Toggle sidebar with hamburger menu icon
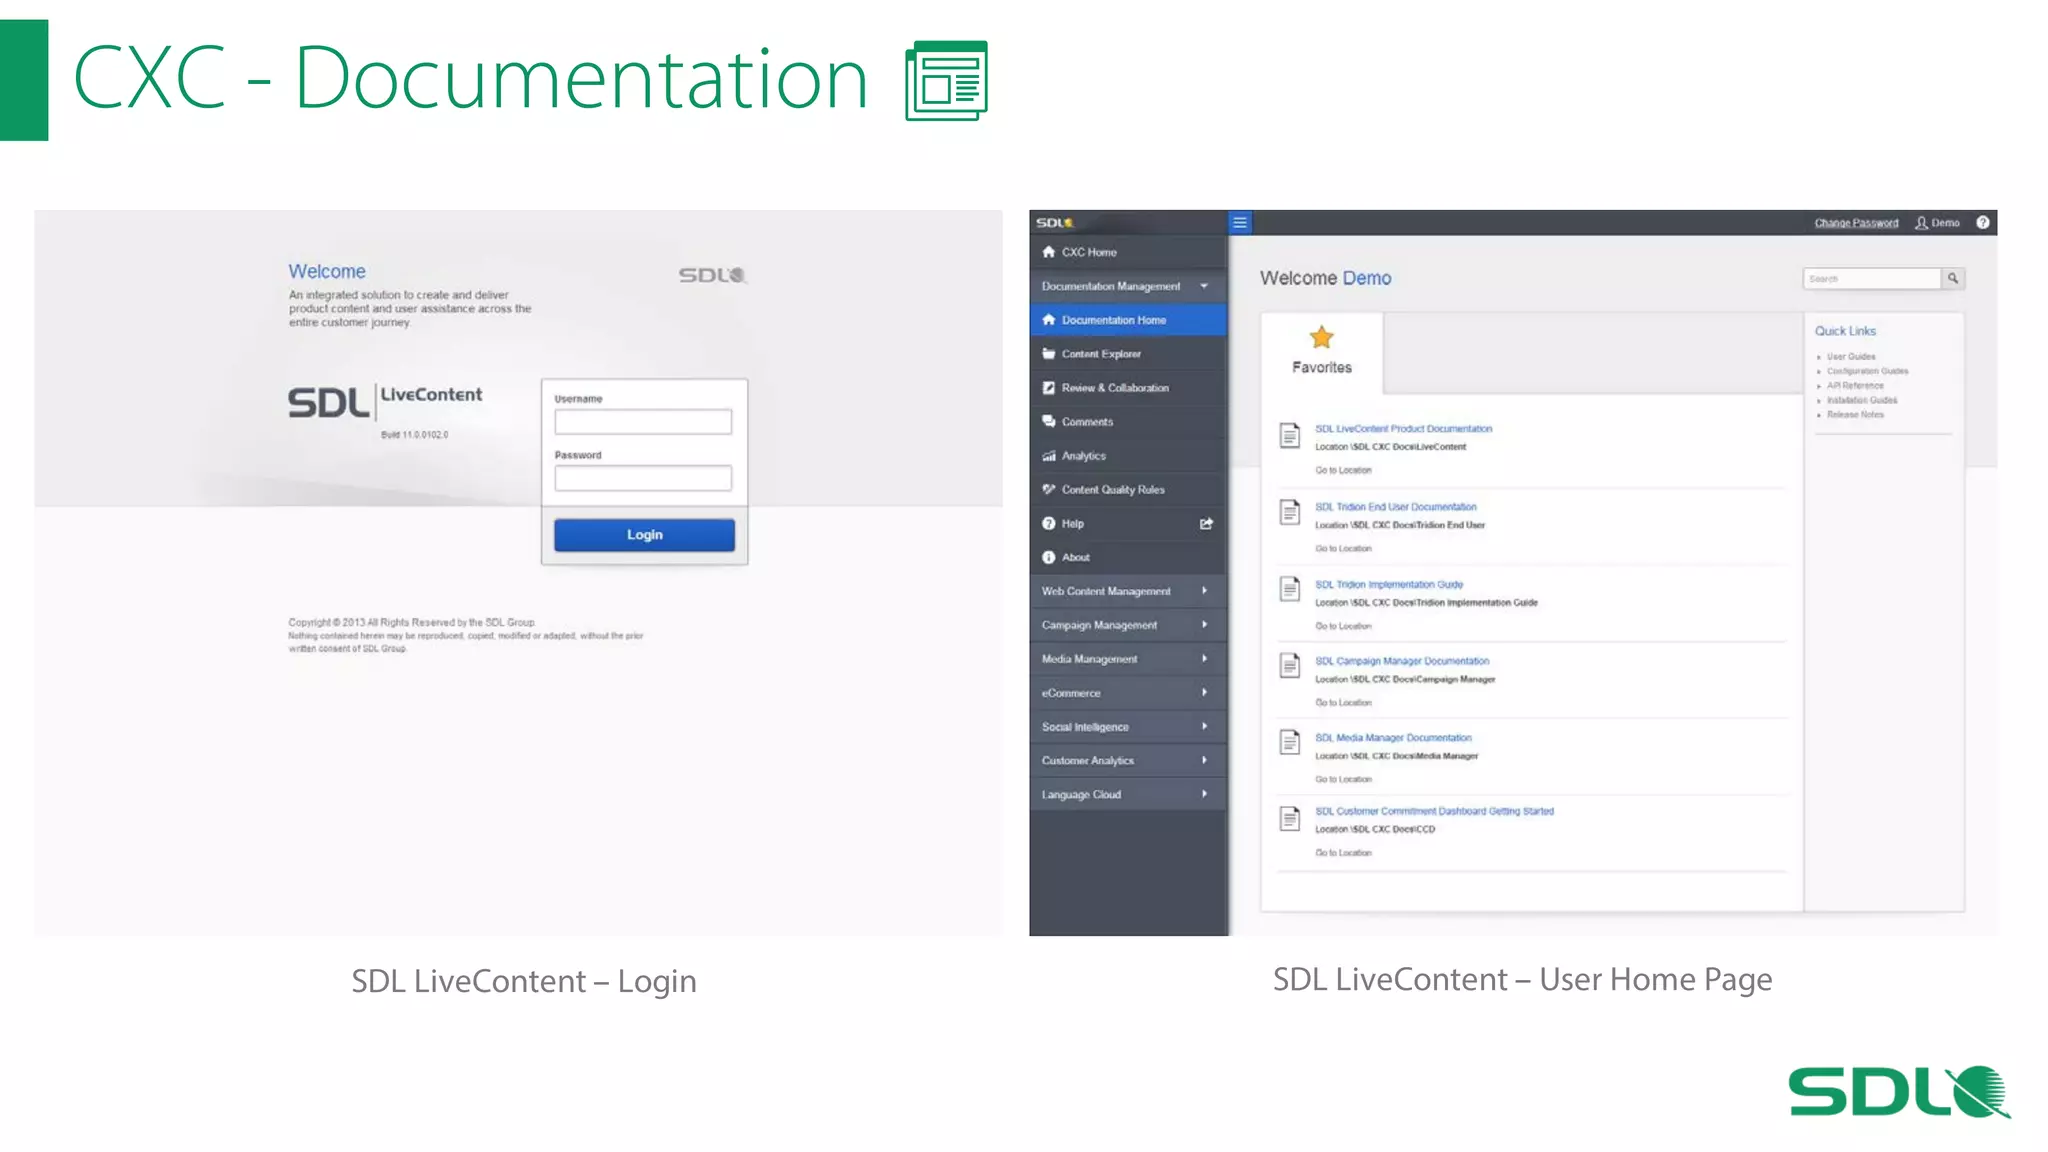The height and width of the screenshot is (1152, 2048). pyautogui.click(x=1240, y=223)
